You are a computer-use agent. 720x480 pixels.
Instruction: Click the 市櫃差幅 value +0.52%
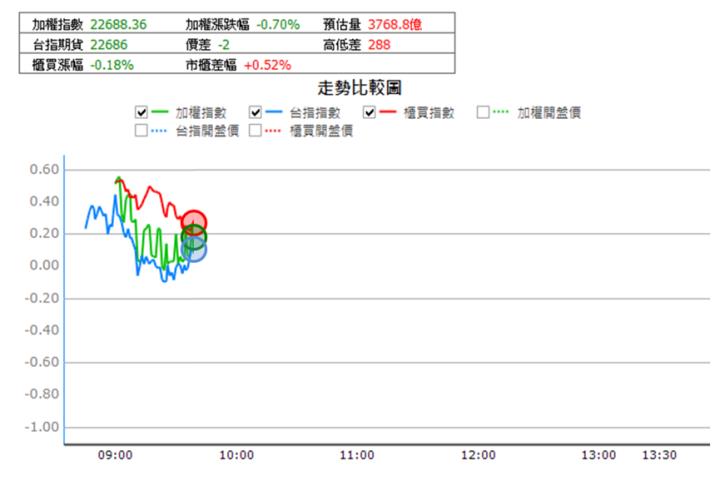point(267,65)
